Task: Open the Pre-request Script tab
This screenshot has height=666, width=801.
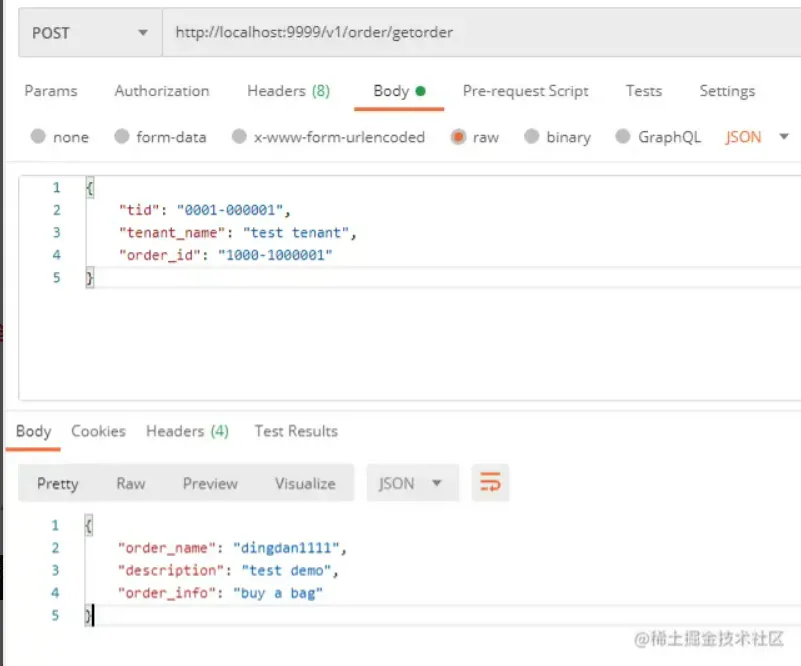Action: point(526,91)
